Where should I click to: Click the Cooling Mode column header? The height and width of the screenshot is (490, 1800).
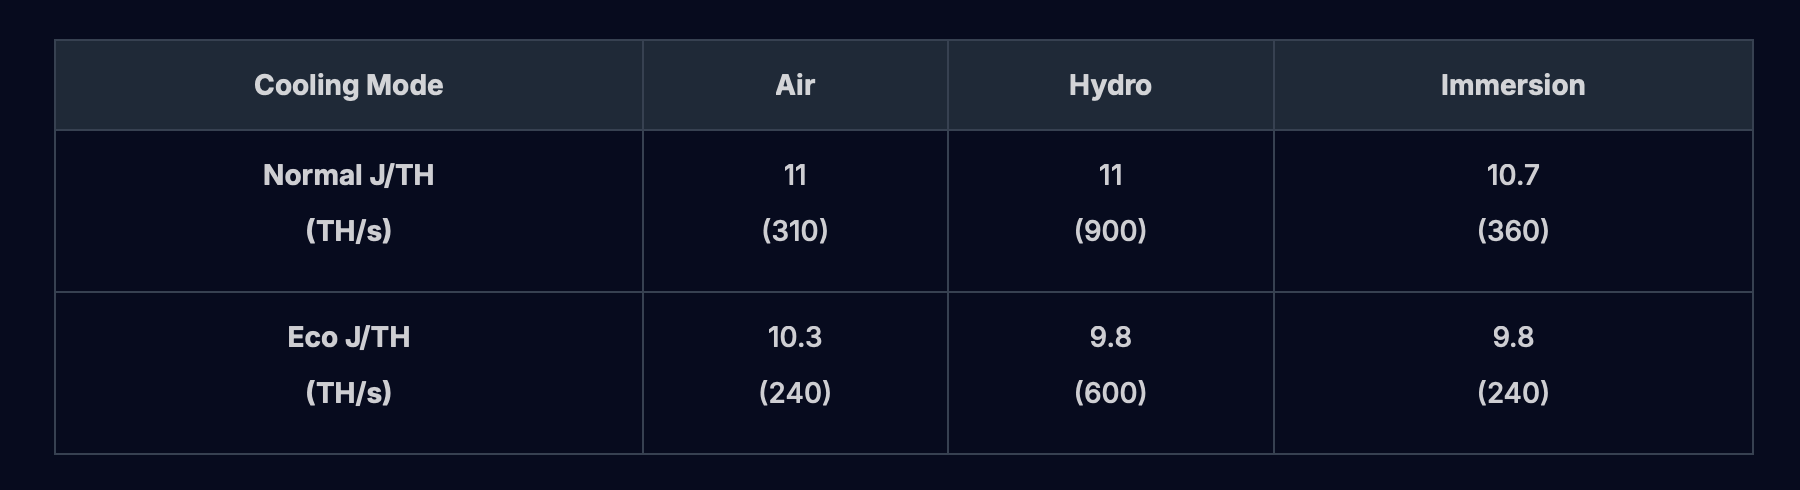[348, 85]
